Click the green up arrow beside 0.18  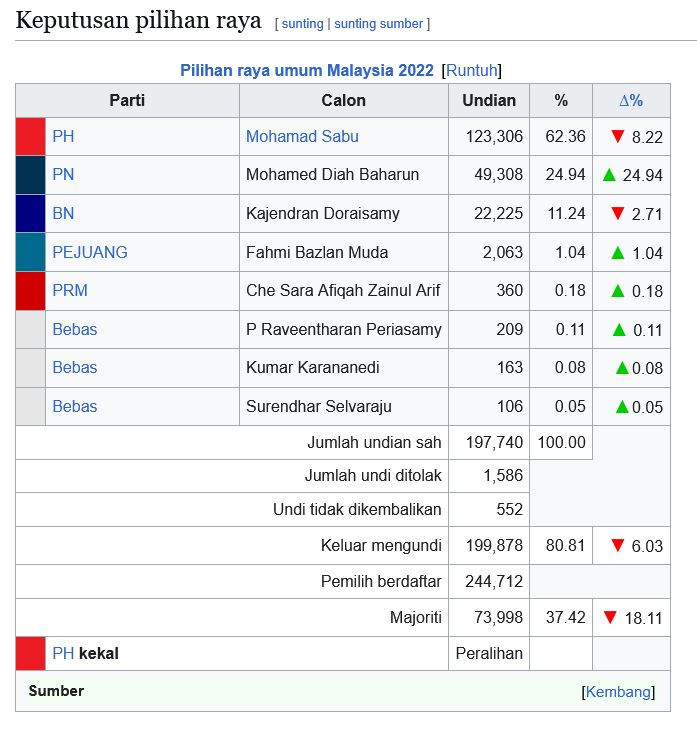618,290
